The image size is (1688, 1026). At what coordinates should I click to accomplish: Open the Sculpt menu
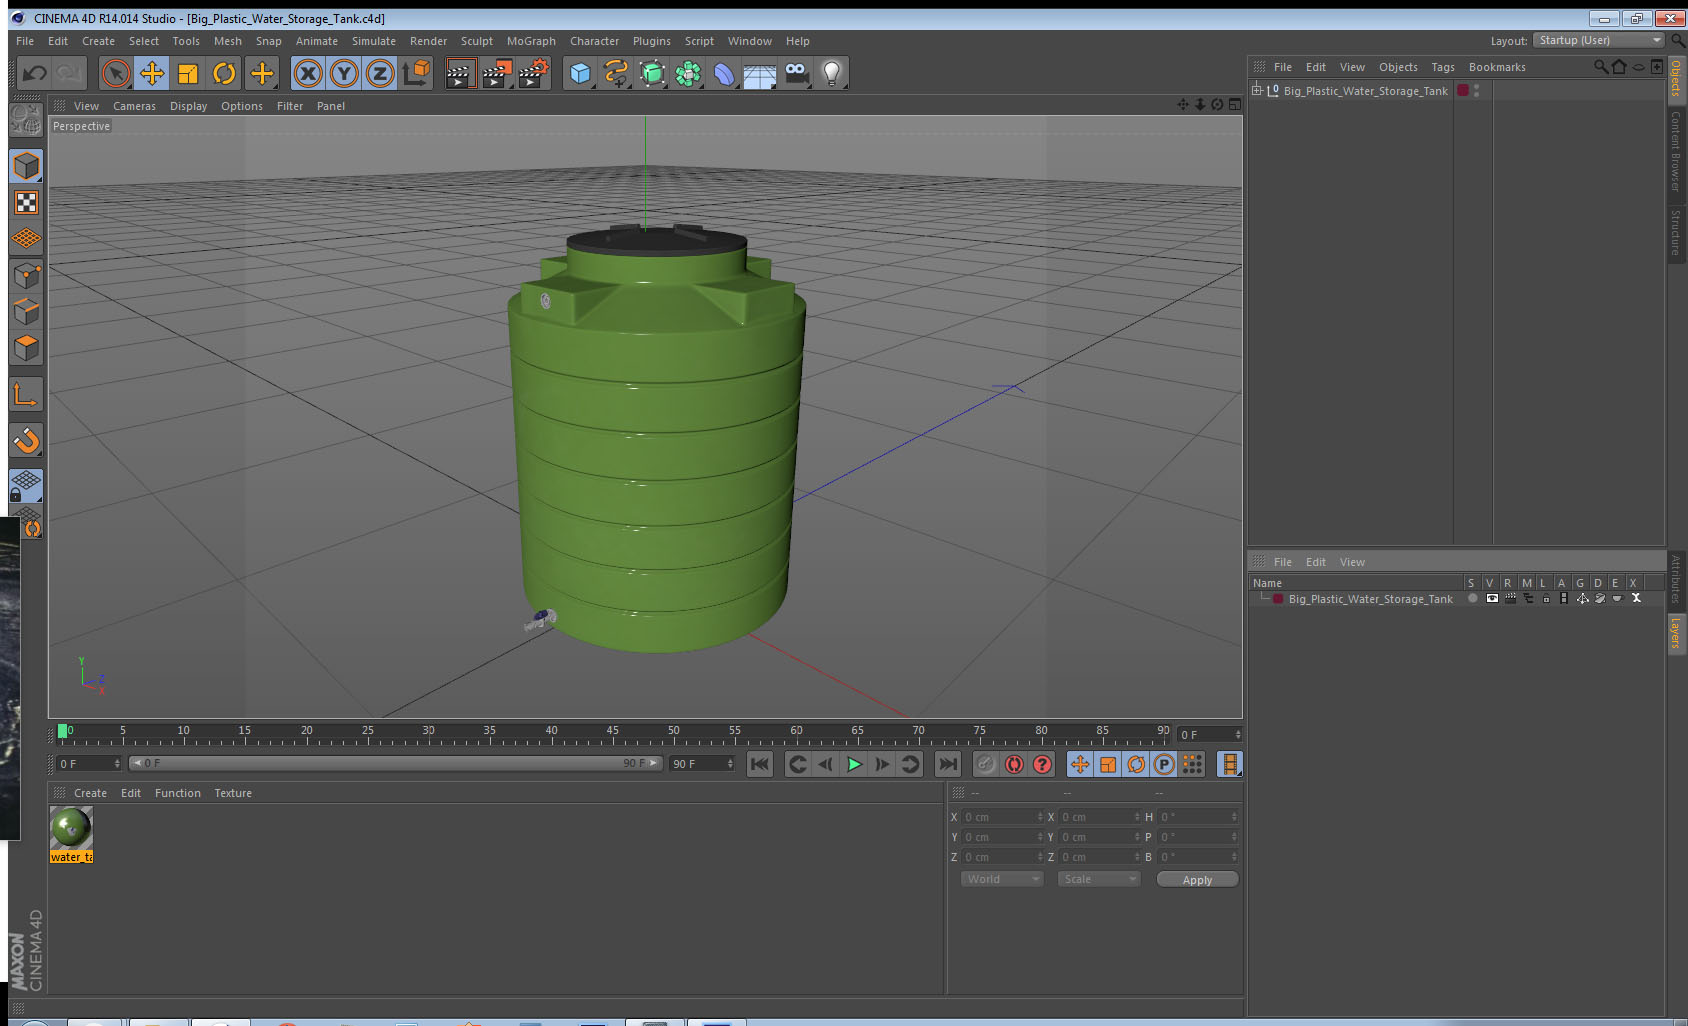tap(476, 41)
